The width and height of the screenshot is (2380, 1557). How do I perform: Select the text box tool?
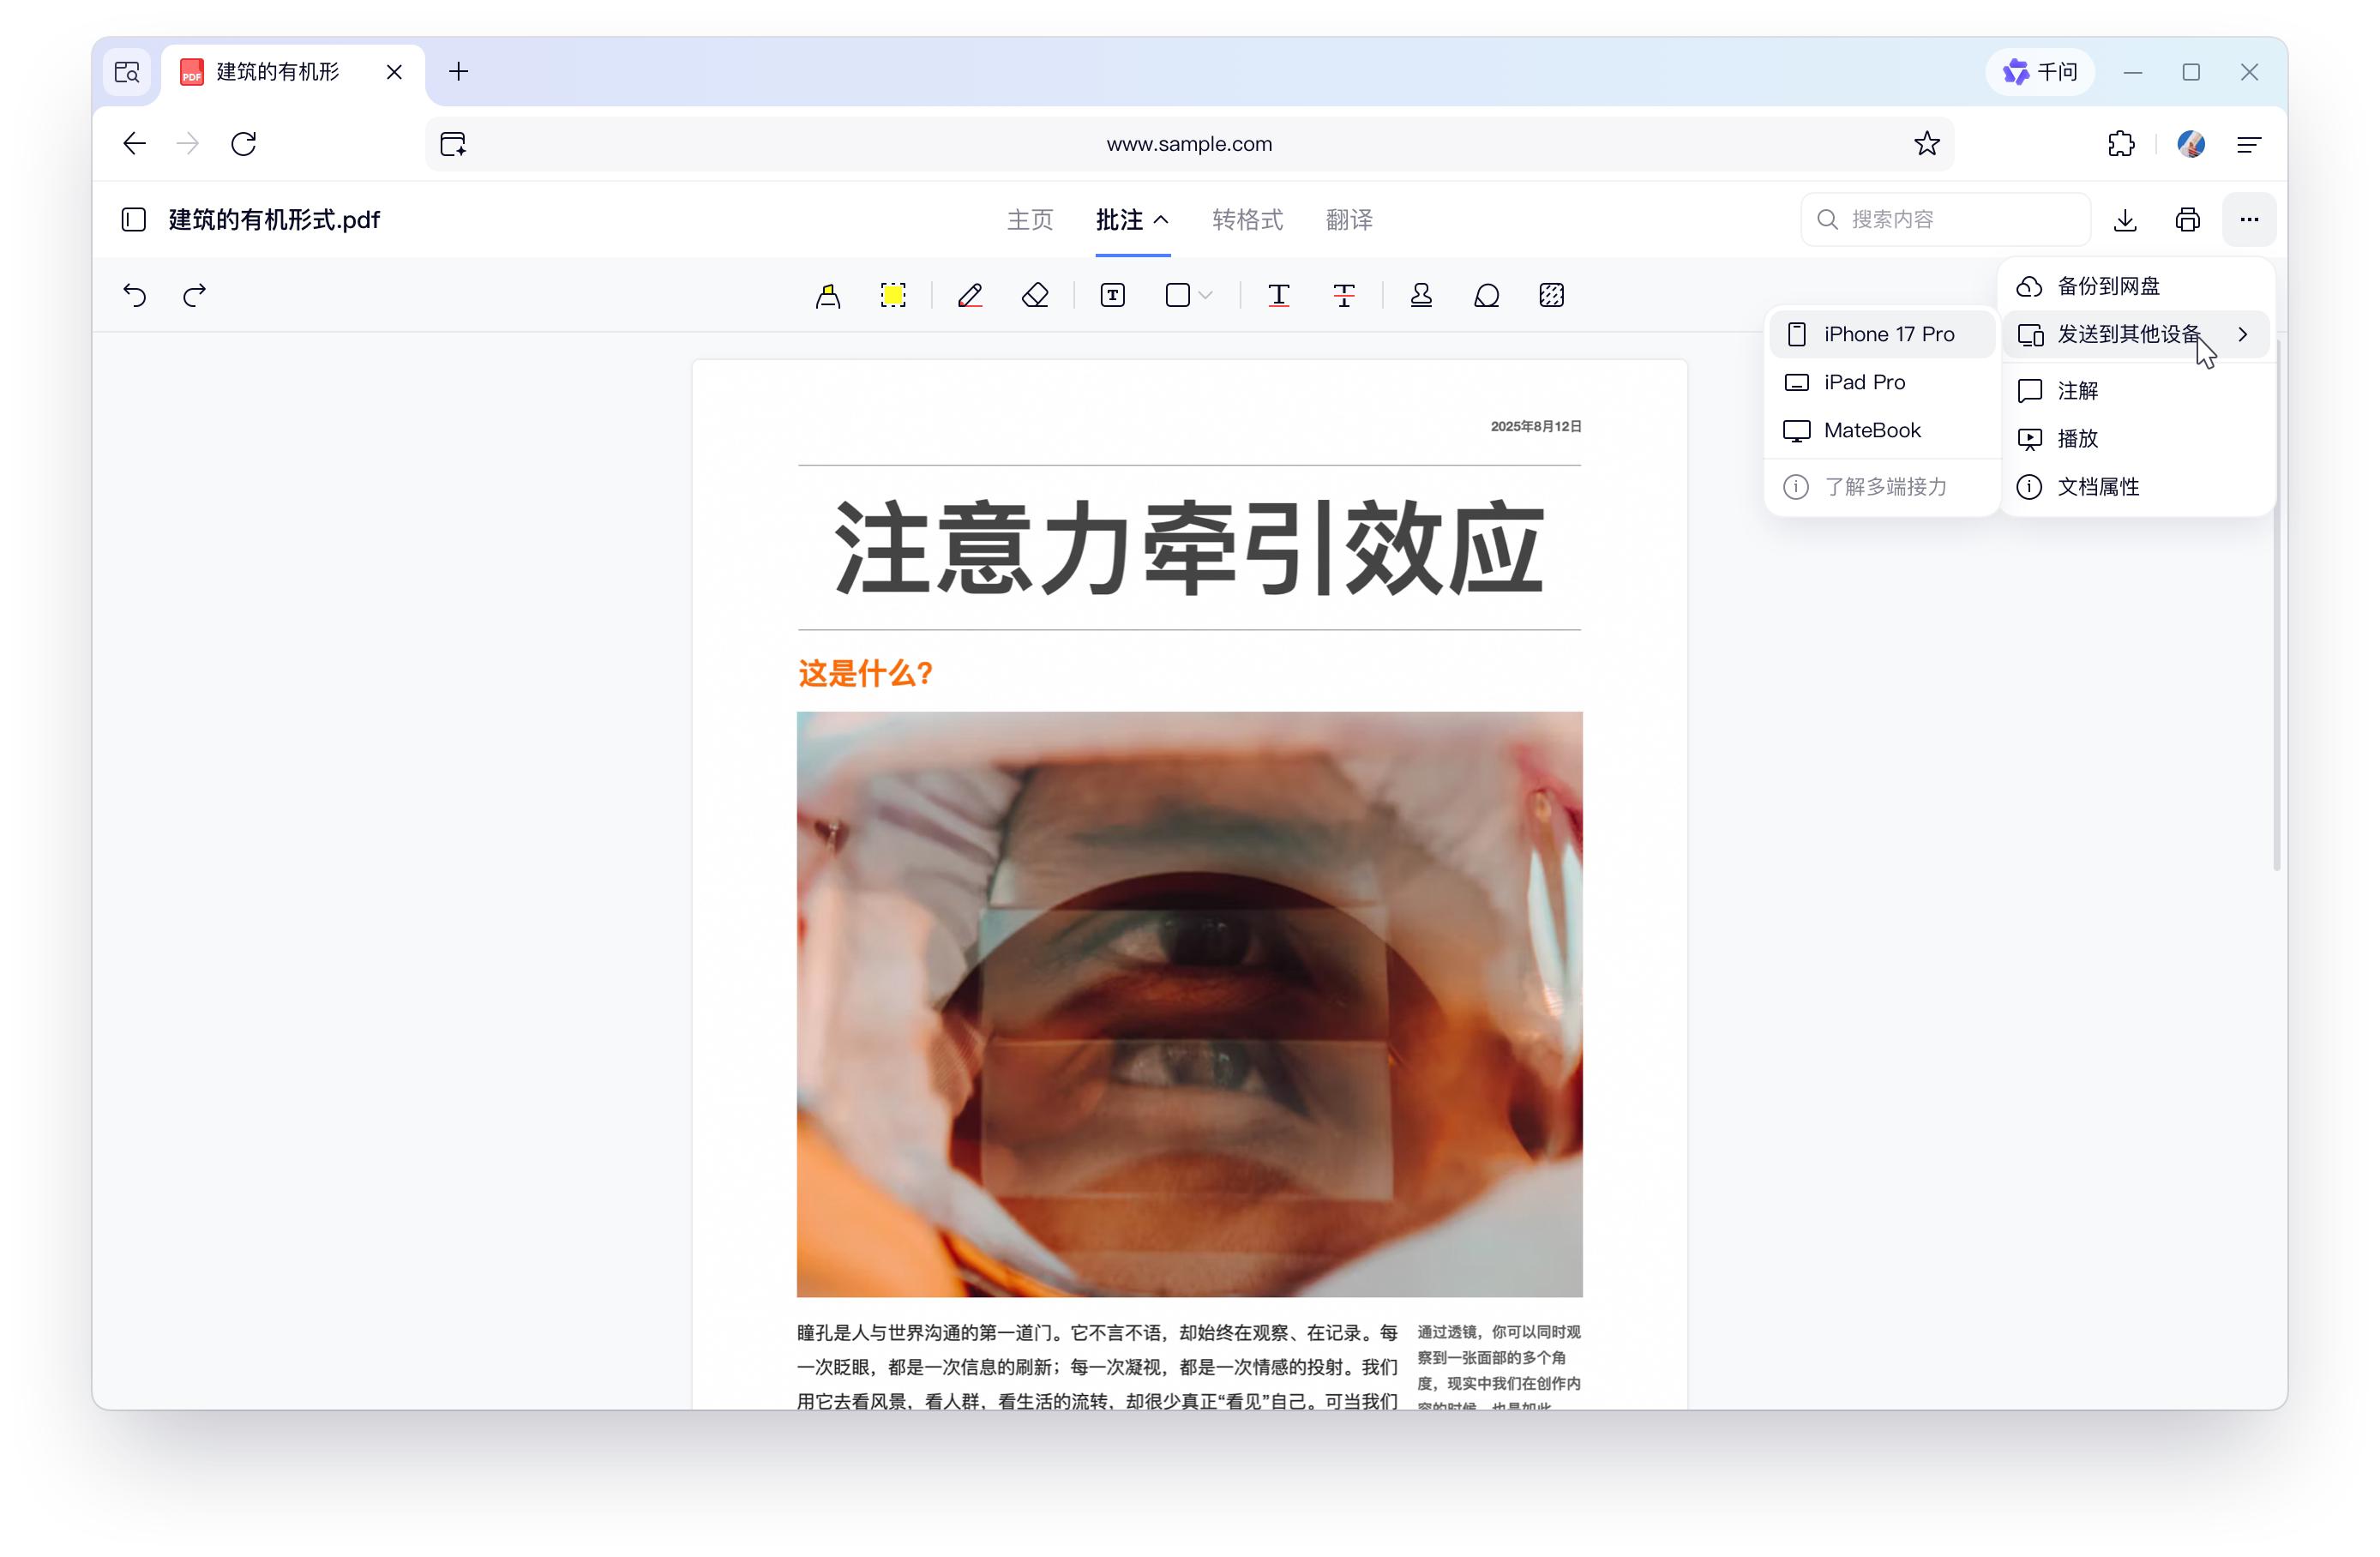[x=1113, y=295]
